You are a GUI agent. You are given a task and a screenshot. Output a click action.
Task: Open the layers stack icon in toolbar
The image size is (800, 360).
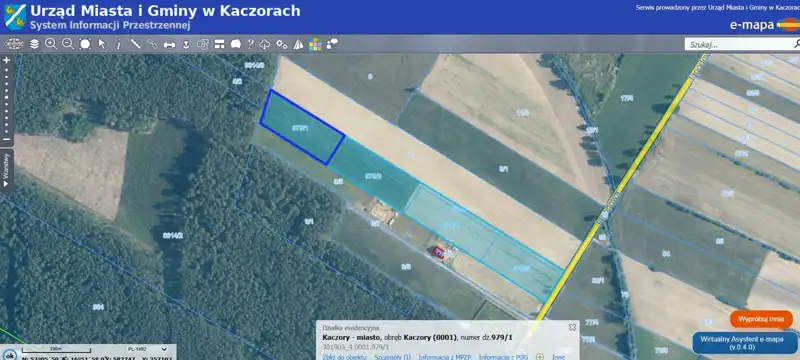pos(34,44)
